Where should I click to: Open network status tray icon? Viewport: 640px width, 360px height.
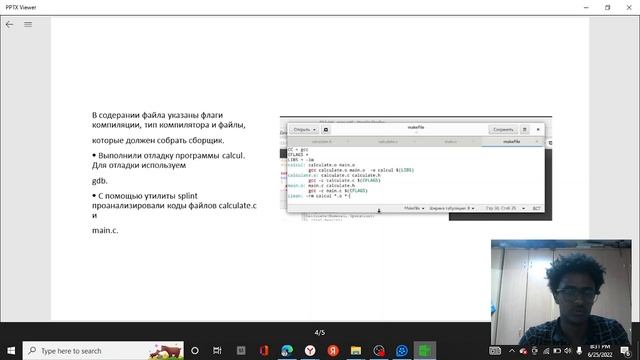point(546,351)
